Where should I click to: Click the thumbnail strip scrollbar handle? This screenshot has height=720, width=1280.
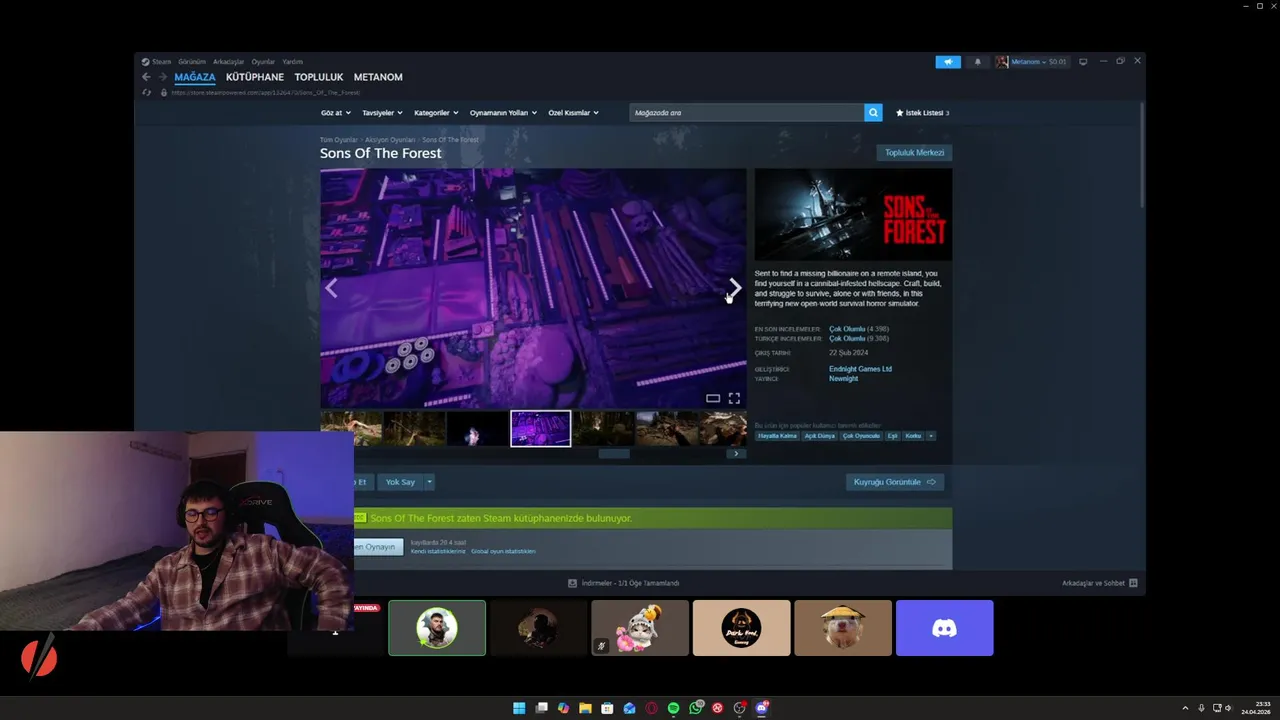[x=614, y=454]
